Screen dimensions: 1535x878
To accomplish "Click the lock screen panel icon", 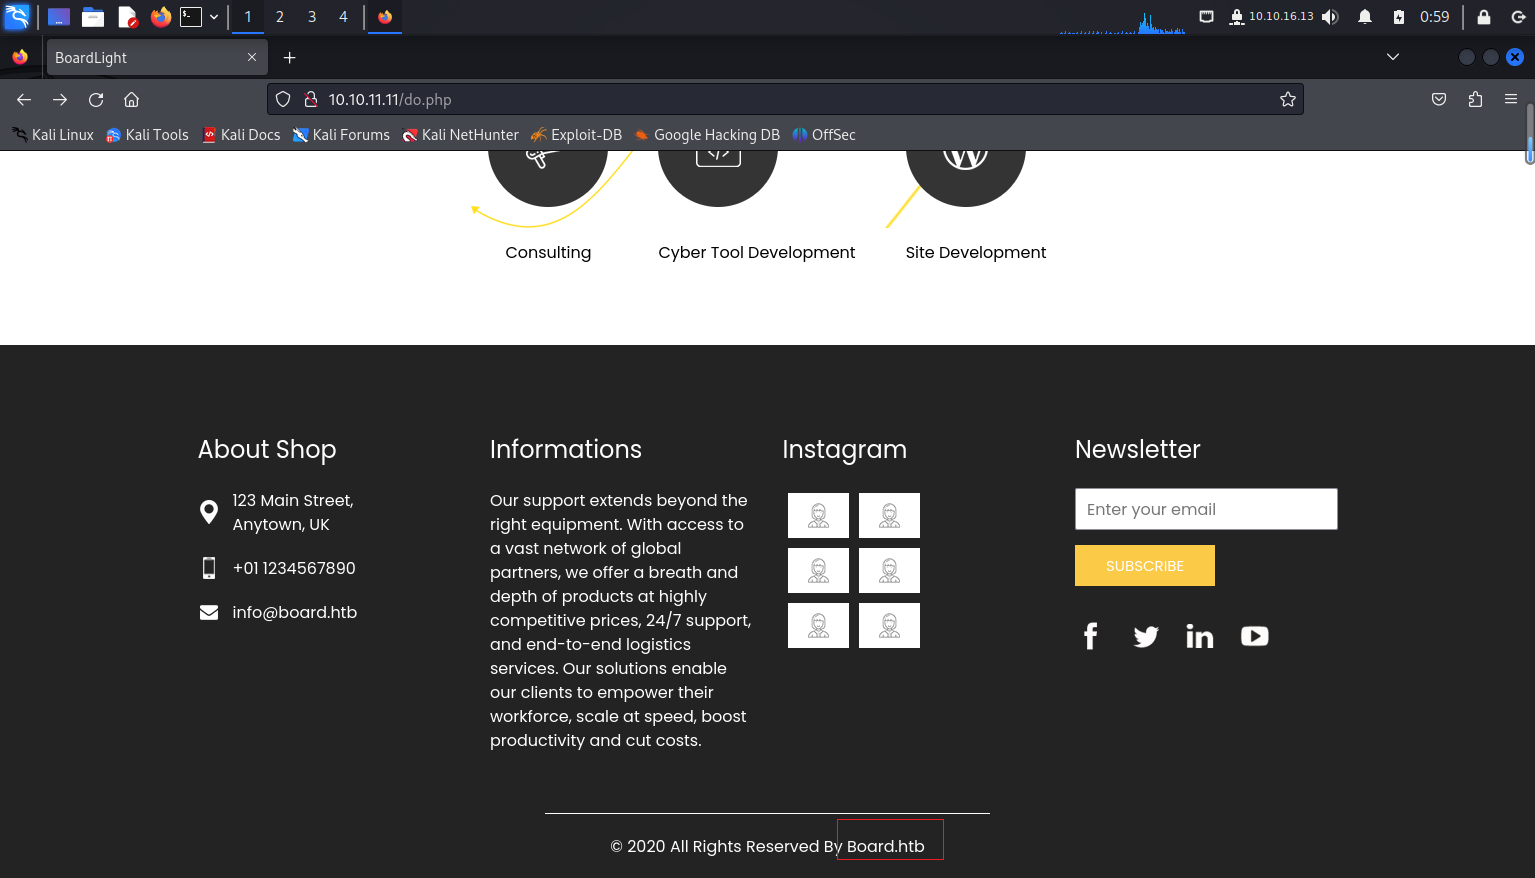I will coord(1484,16).
